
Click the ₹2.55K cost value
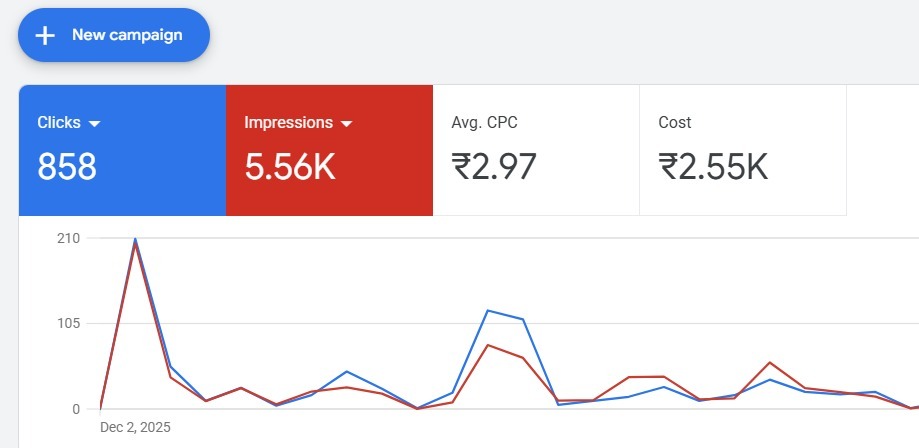pyautogui.click(x=713, y=167)
